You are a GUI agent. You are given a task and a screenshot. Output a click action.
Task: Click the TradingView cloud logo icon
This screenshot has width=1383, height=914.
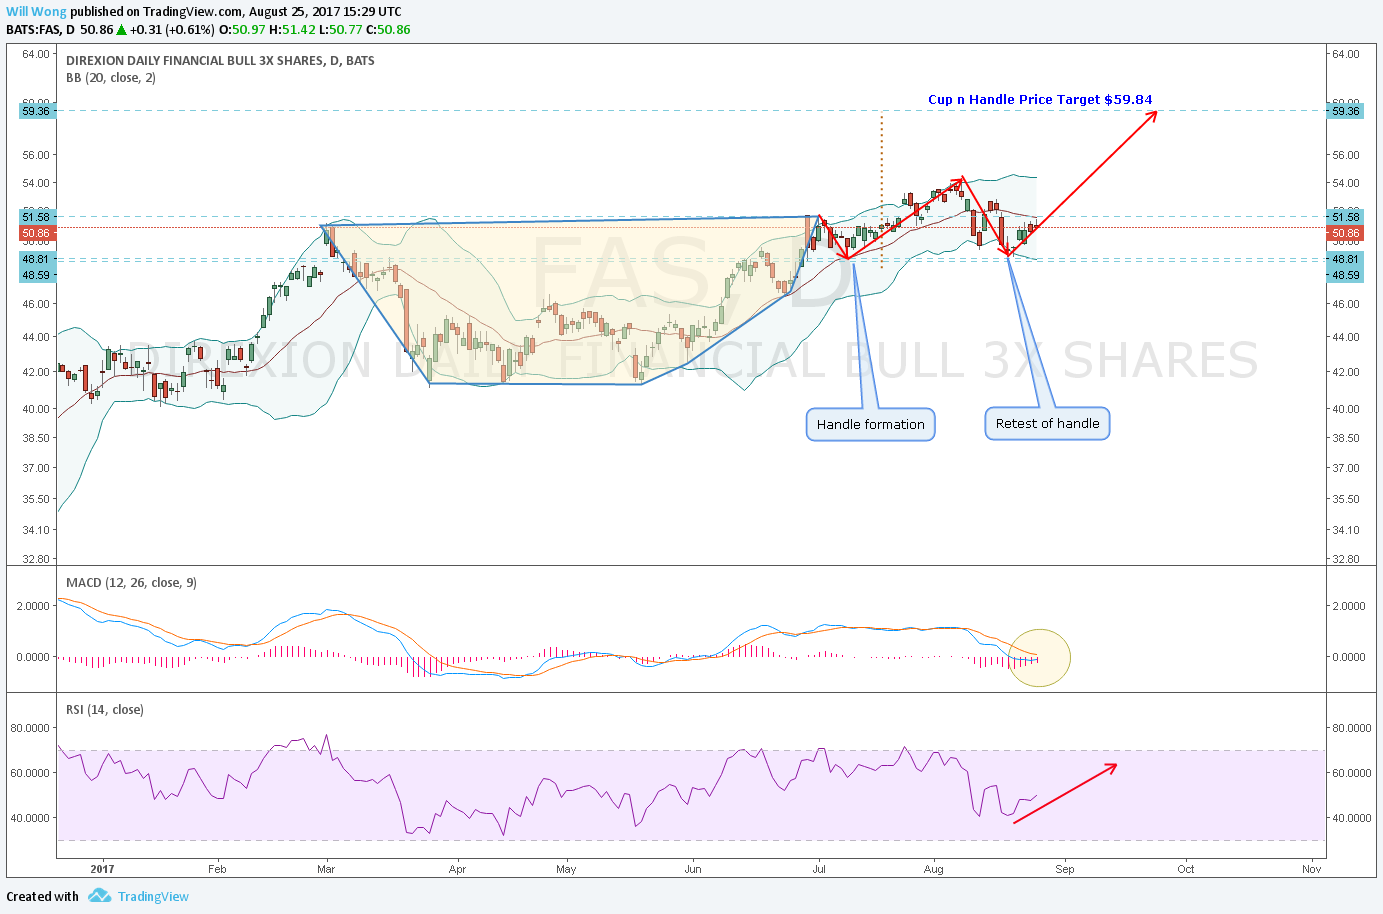point(99,896)
